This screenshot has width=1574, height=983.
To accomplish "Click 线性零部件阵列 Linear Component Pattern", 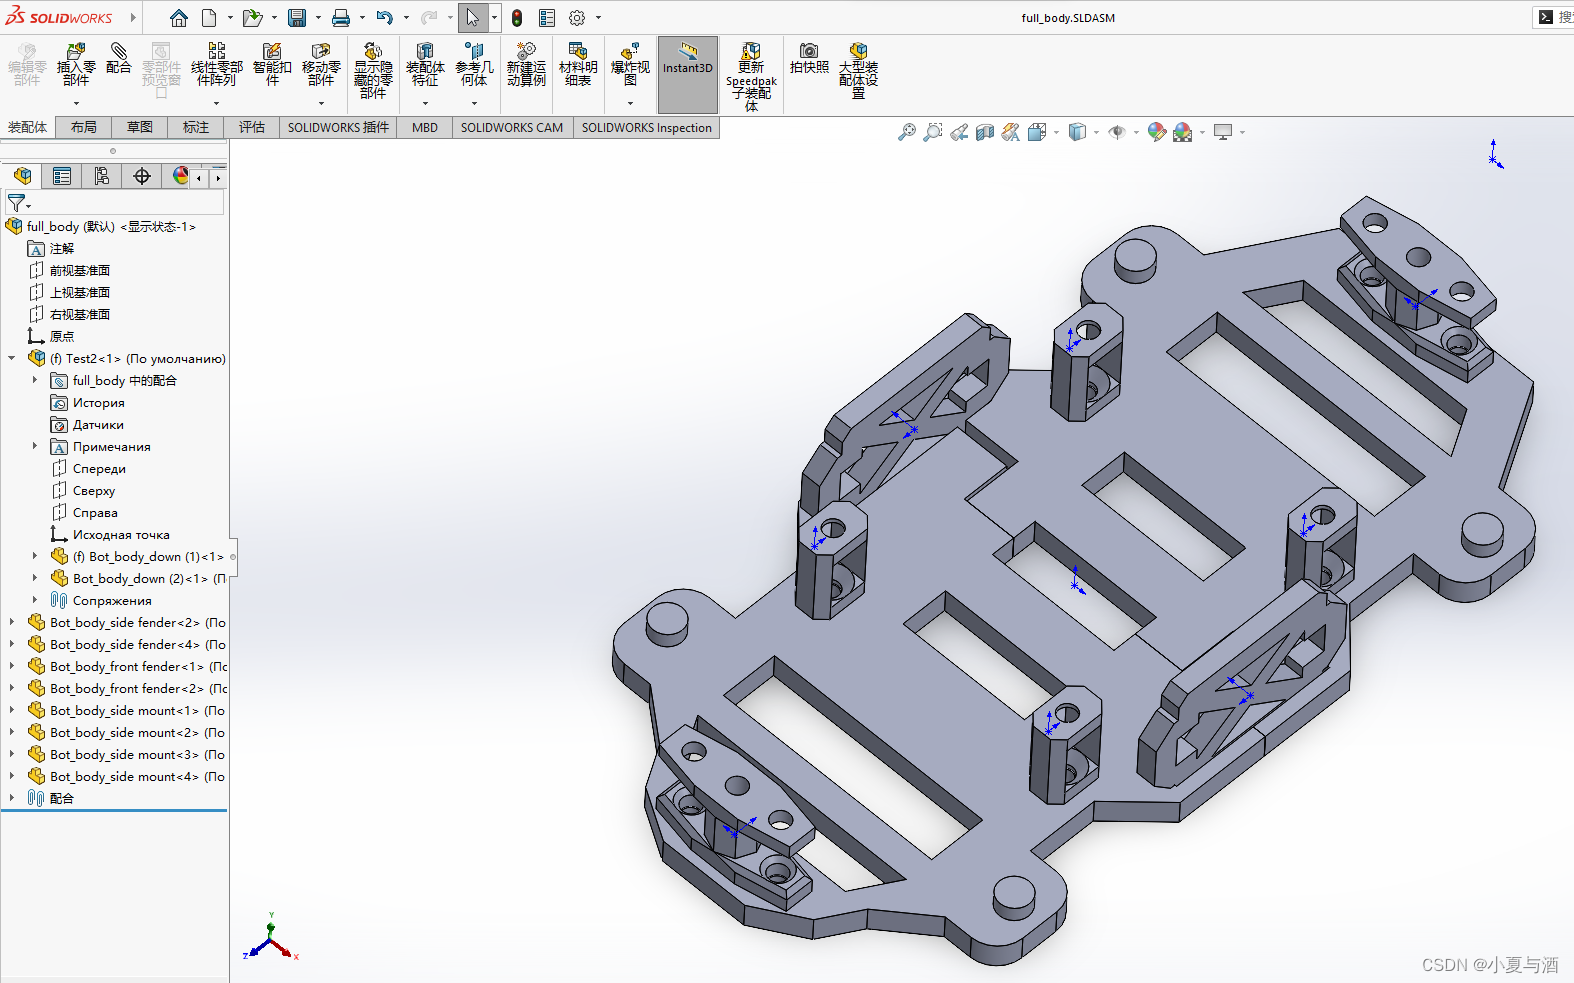I will (x=216, y=66).
